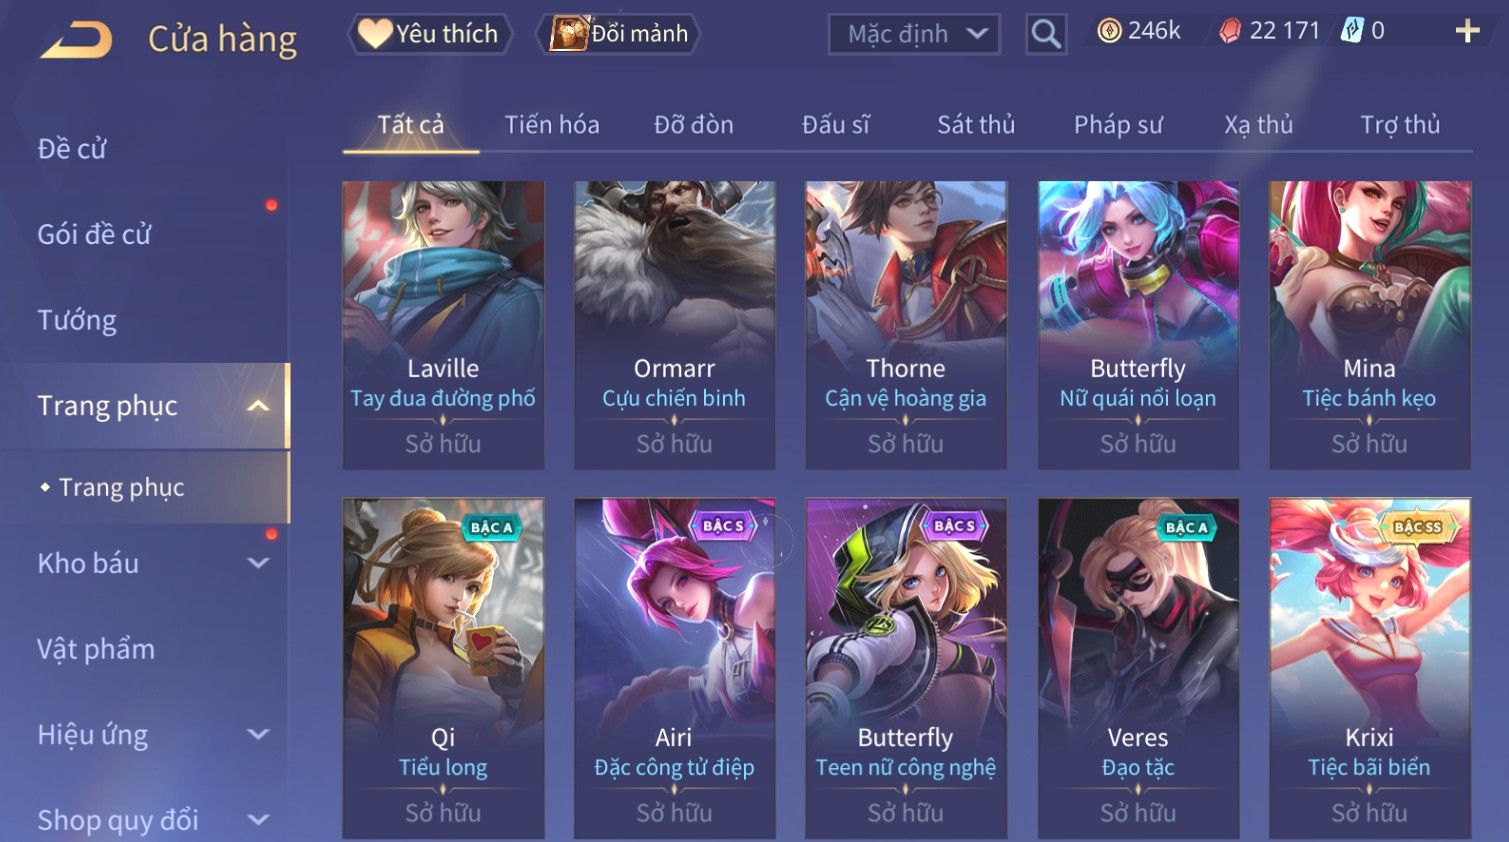Click the plus icon to add currency

point(1467,32)
